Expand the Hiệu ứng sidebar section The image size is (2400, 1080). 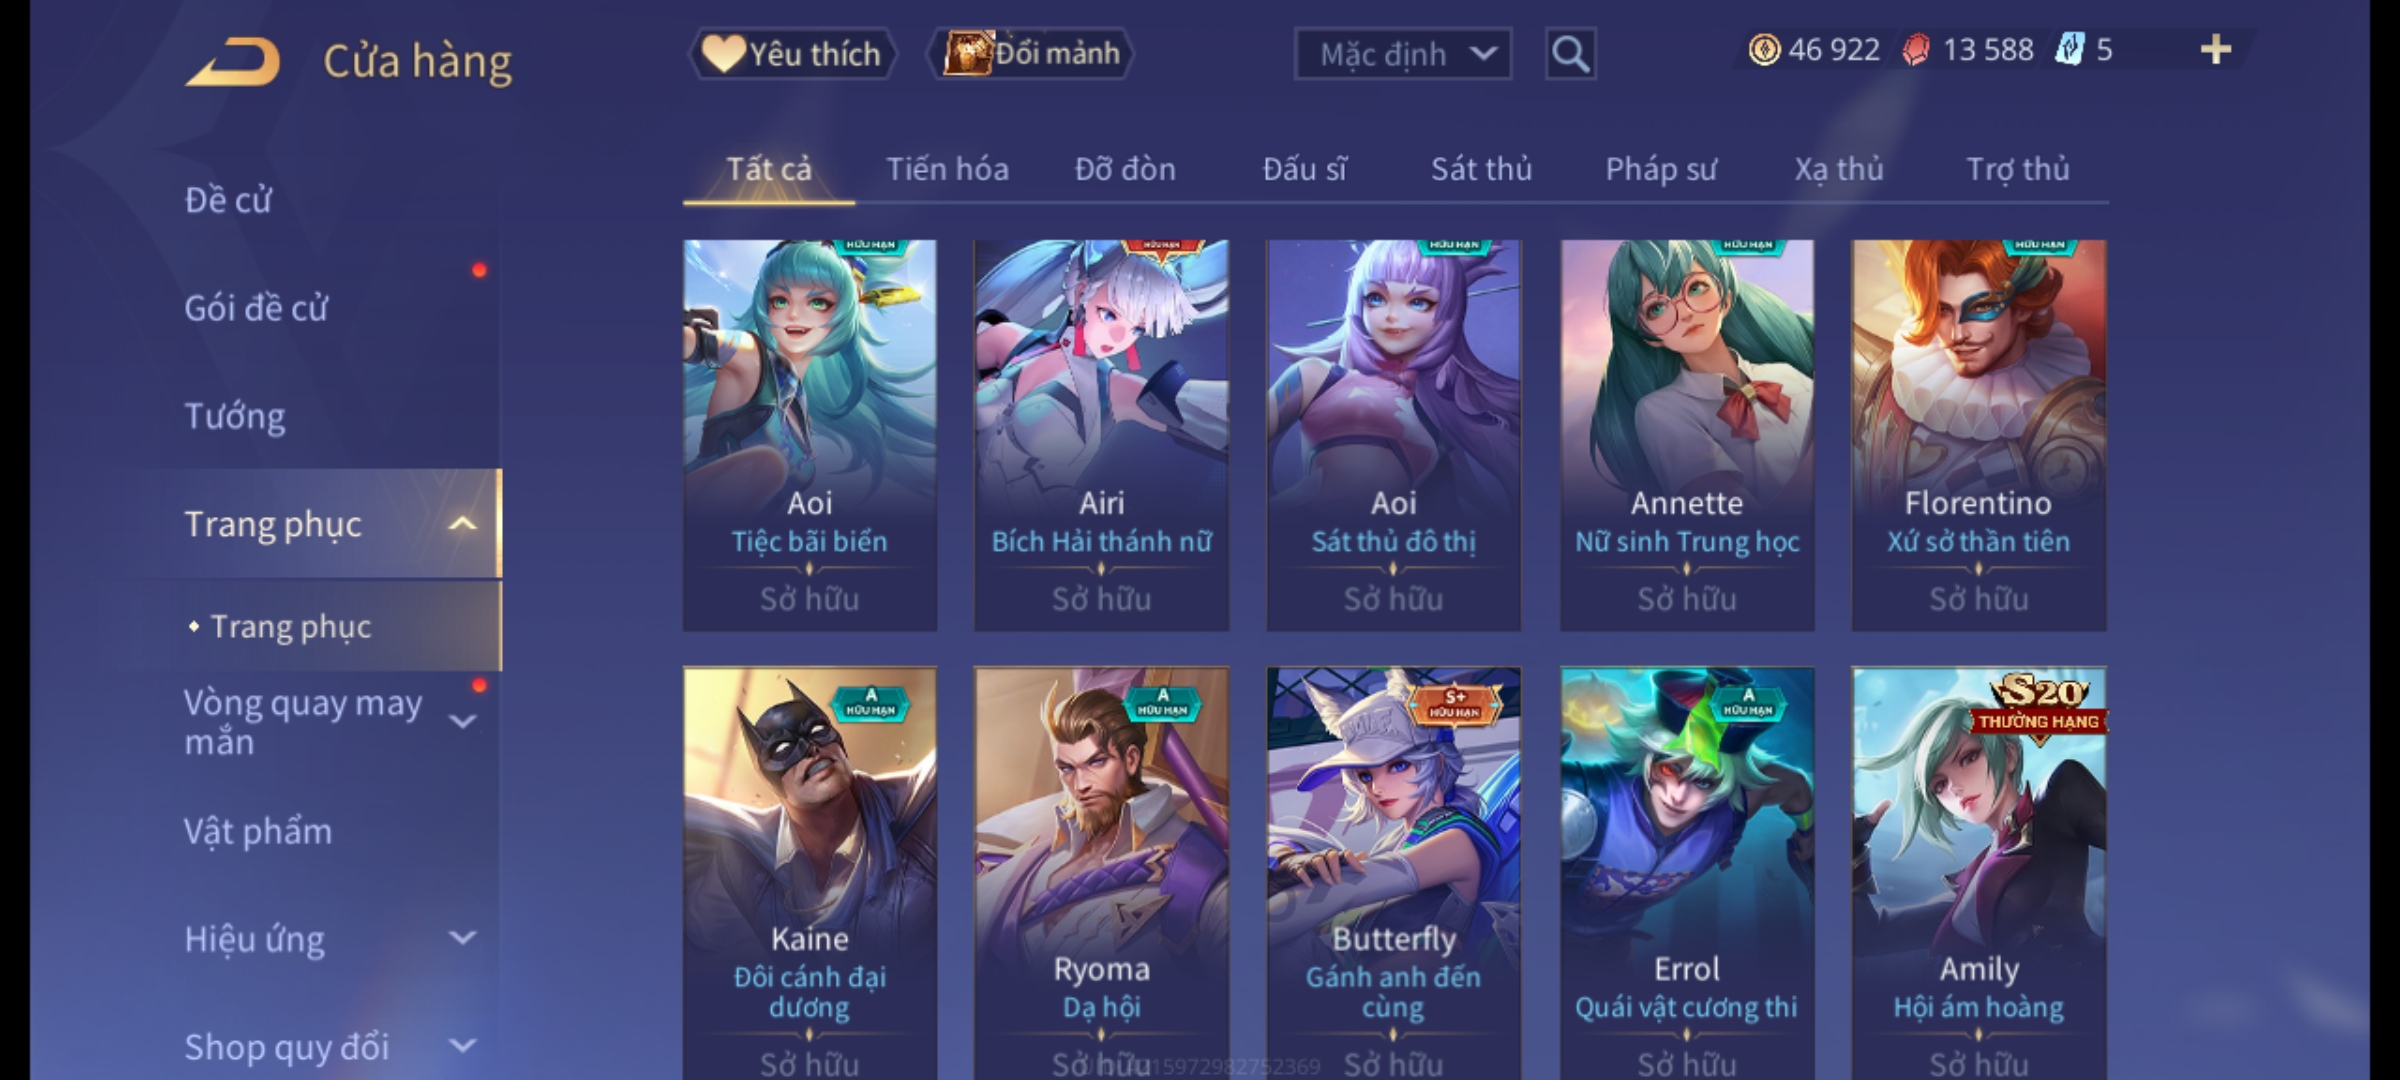[x=462, y=938]
